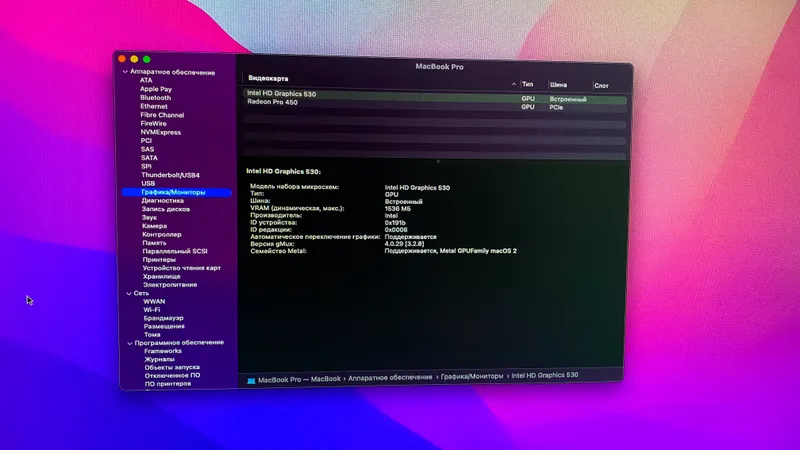Click the green zoom window button

pyautogui.click(x=147, y=59)
